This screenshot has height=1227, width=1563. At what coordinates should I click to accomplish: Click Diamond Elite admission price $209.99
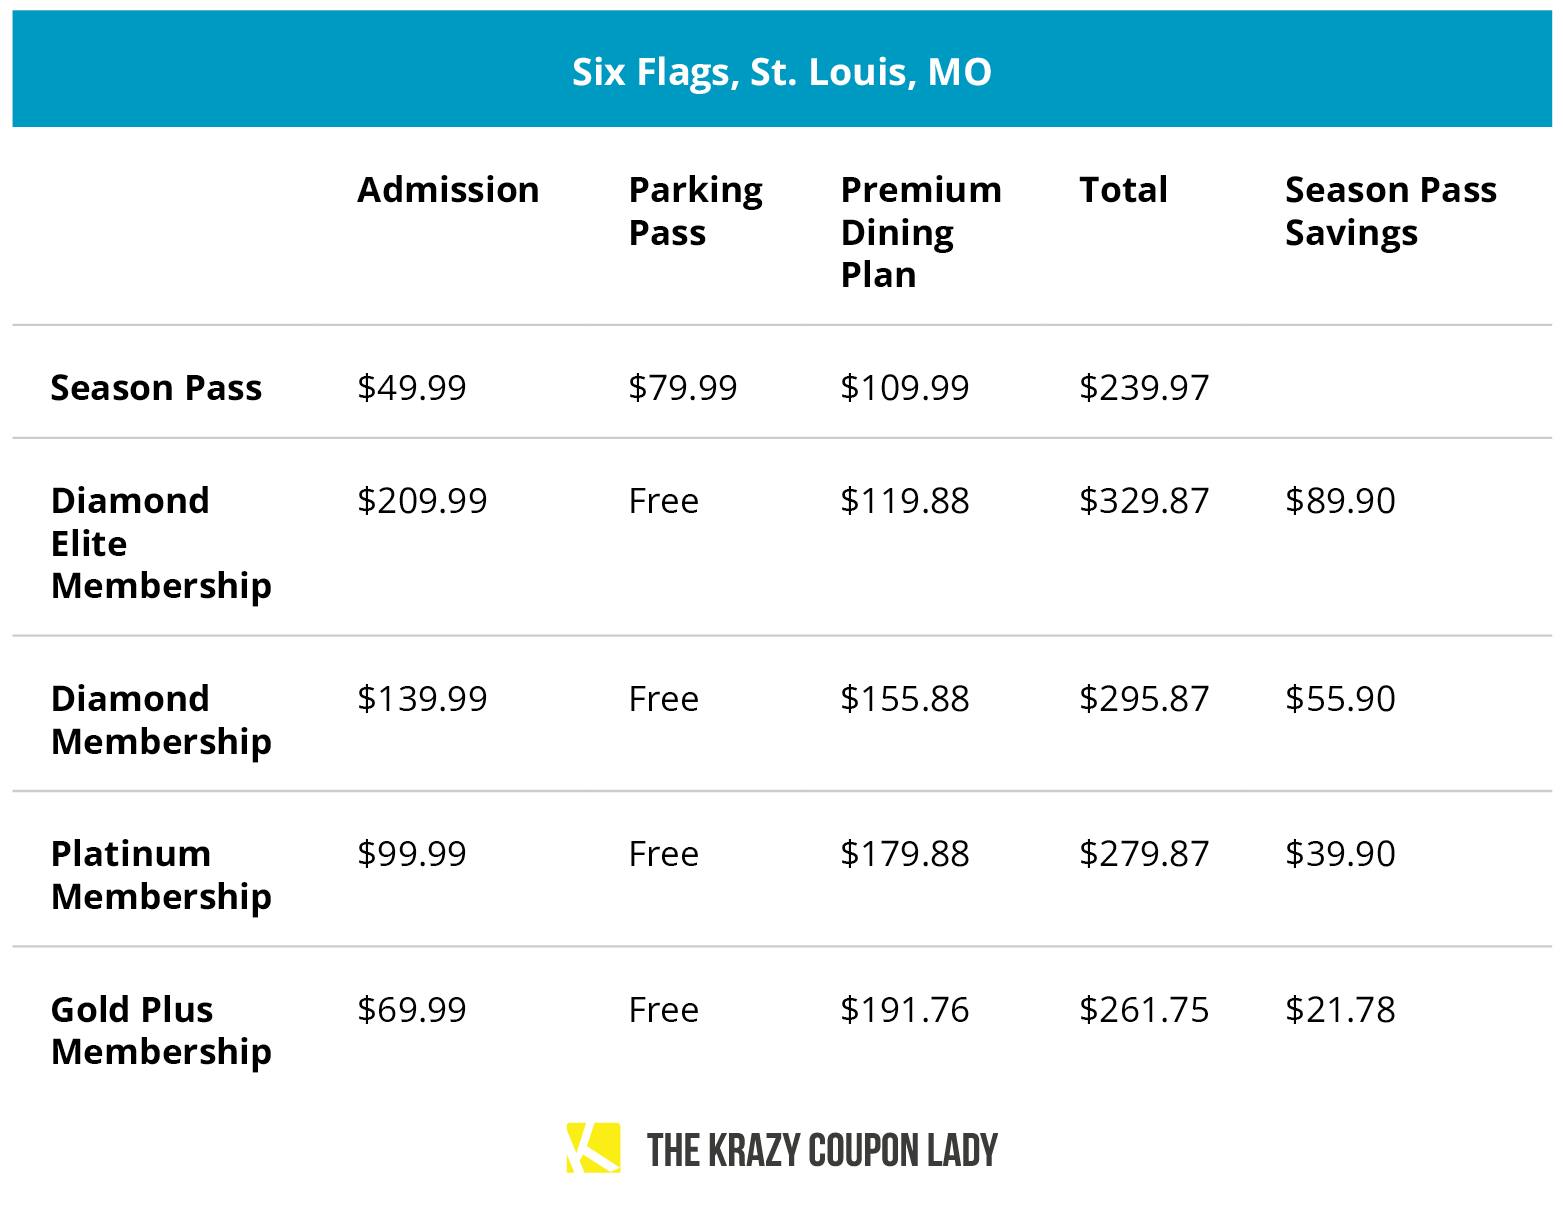click(422, 500)
